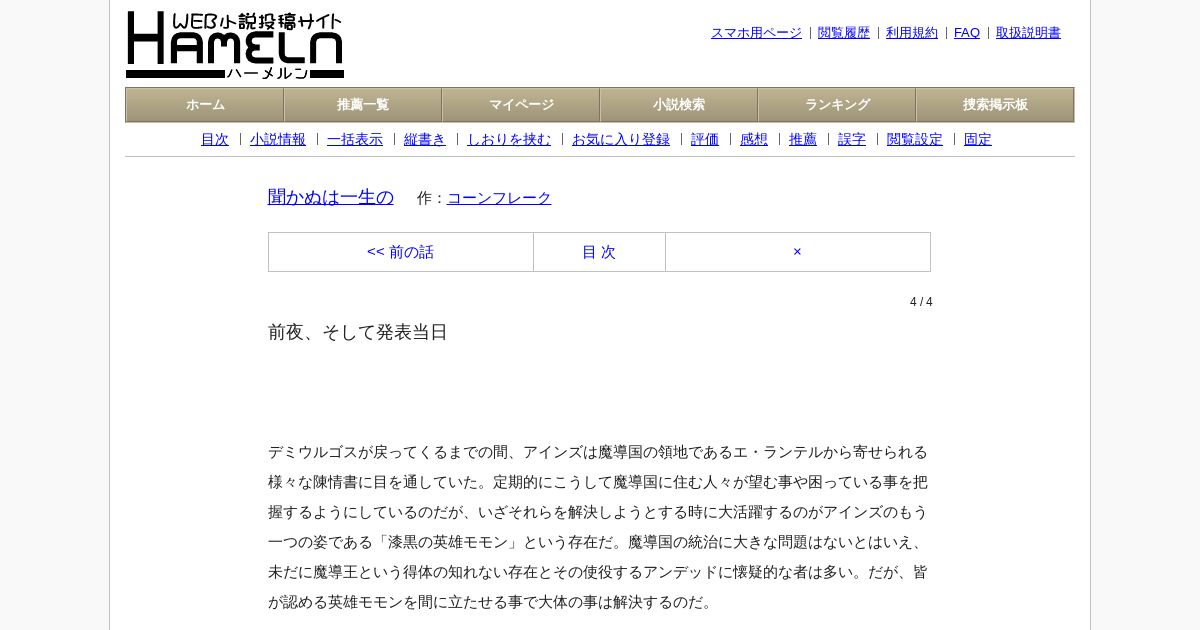Open the 評価 rating link
This screenshot has height=630, width=1200.
tap(705, 140)
